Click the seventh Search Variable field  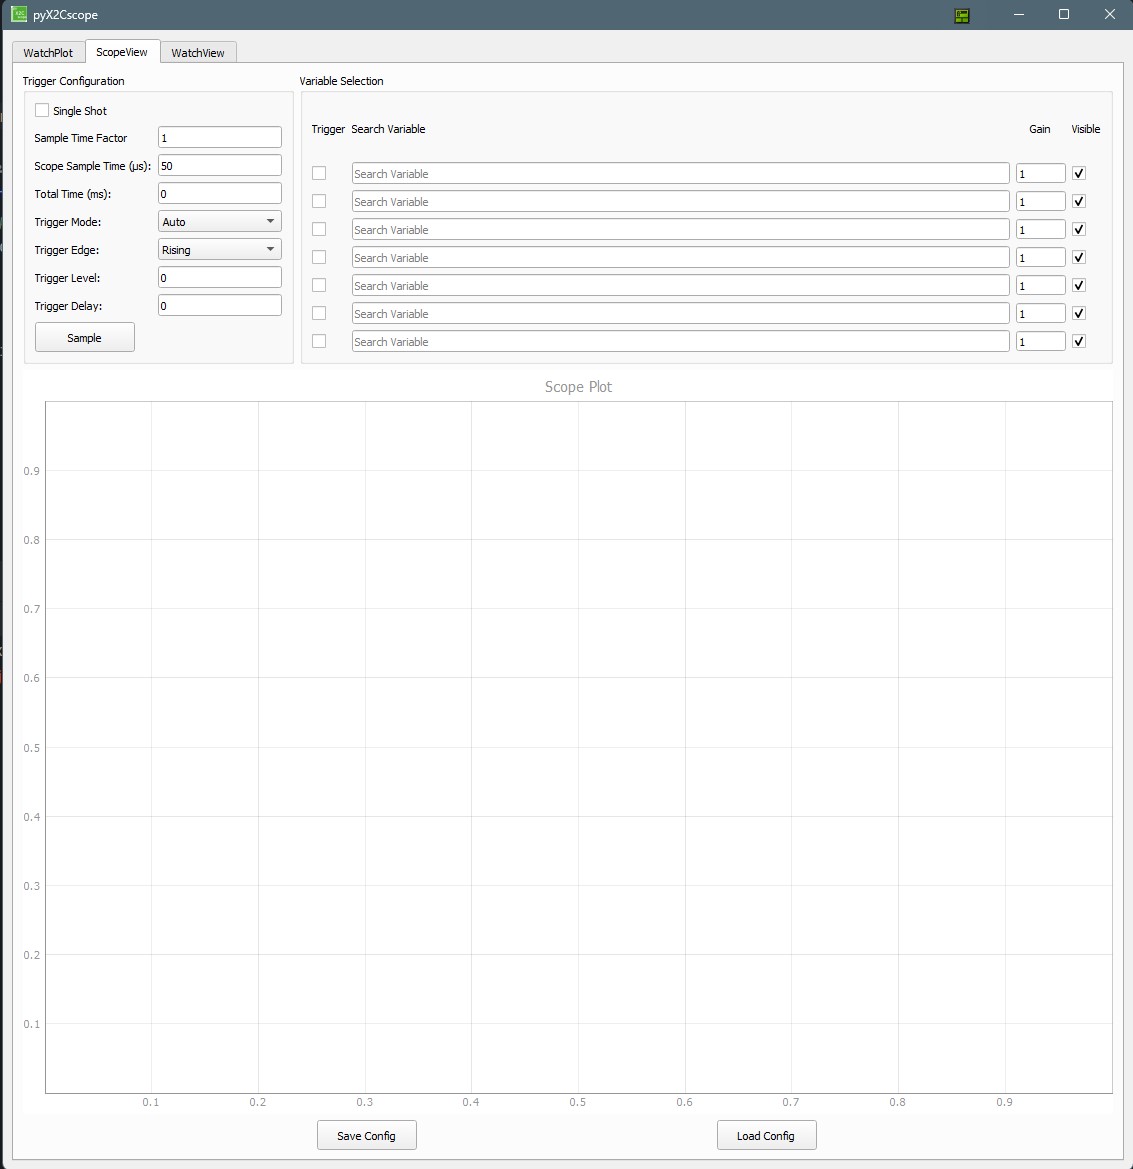[681, 341]
